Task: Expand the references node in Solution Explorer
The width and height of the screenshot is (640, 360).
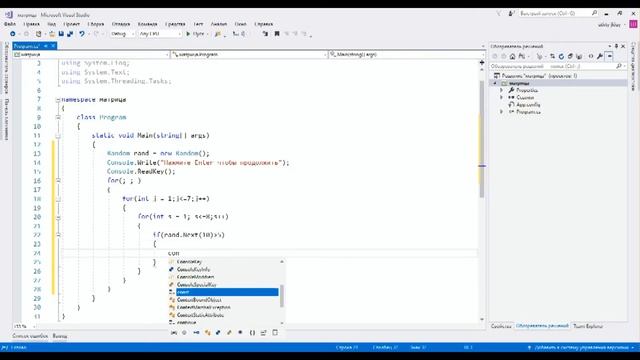Action: point(502,98)
